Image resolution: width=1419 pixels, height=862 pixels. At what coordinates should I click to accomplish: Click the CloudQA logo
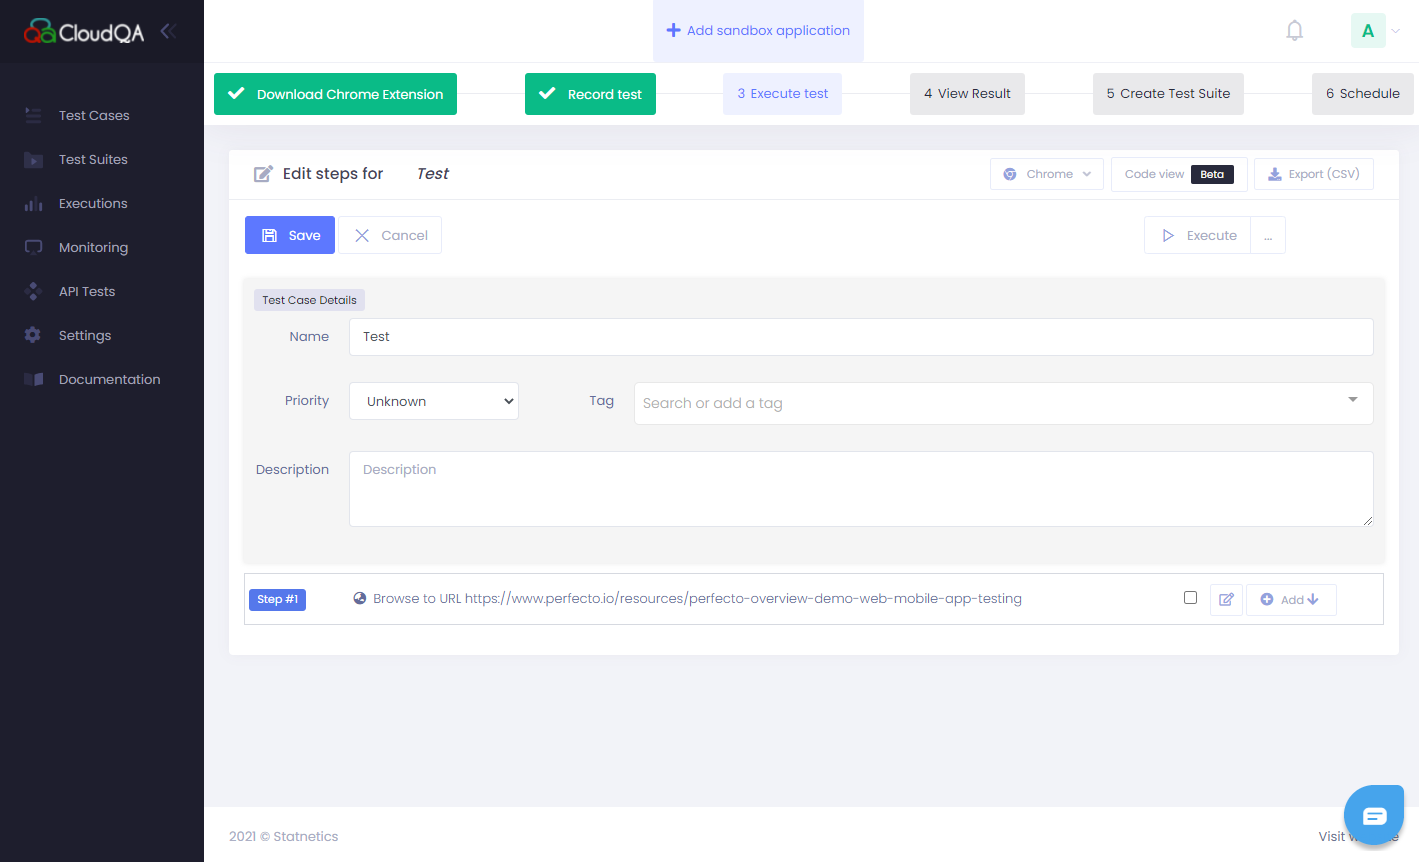pos(84,32)
